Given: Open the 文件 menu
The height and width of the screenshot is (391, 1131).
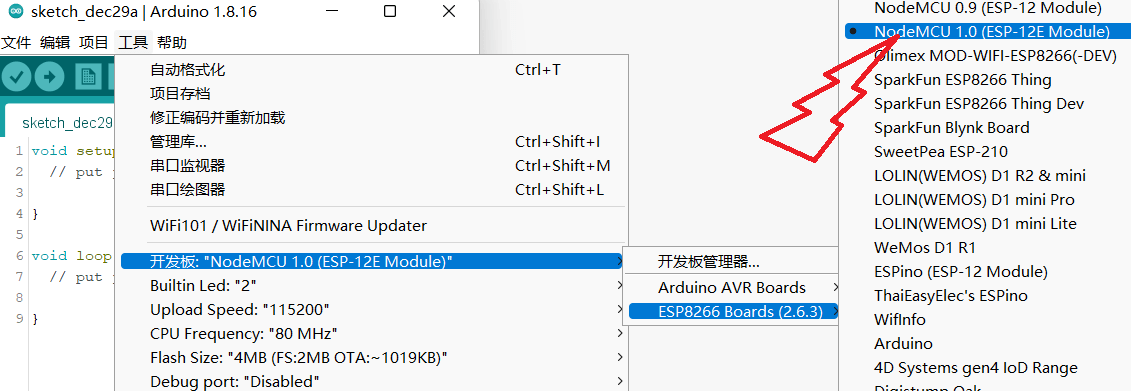Looking at the screenshot, I should (16, 42).
